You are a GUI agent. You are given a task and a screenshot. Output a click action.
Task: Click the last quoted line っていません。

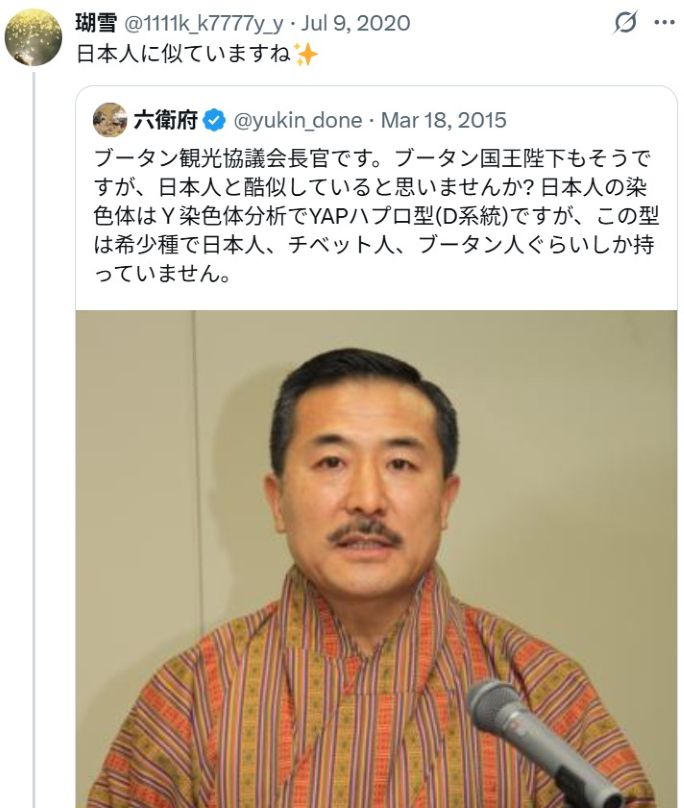click(x=162, y=273)
